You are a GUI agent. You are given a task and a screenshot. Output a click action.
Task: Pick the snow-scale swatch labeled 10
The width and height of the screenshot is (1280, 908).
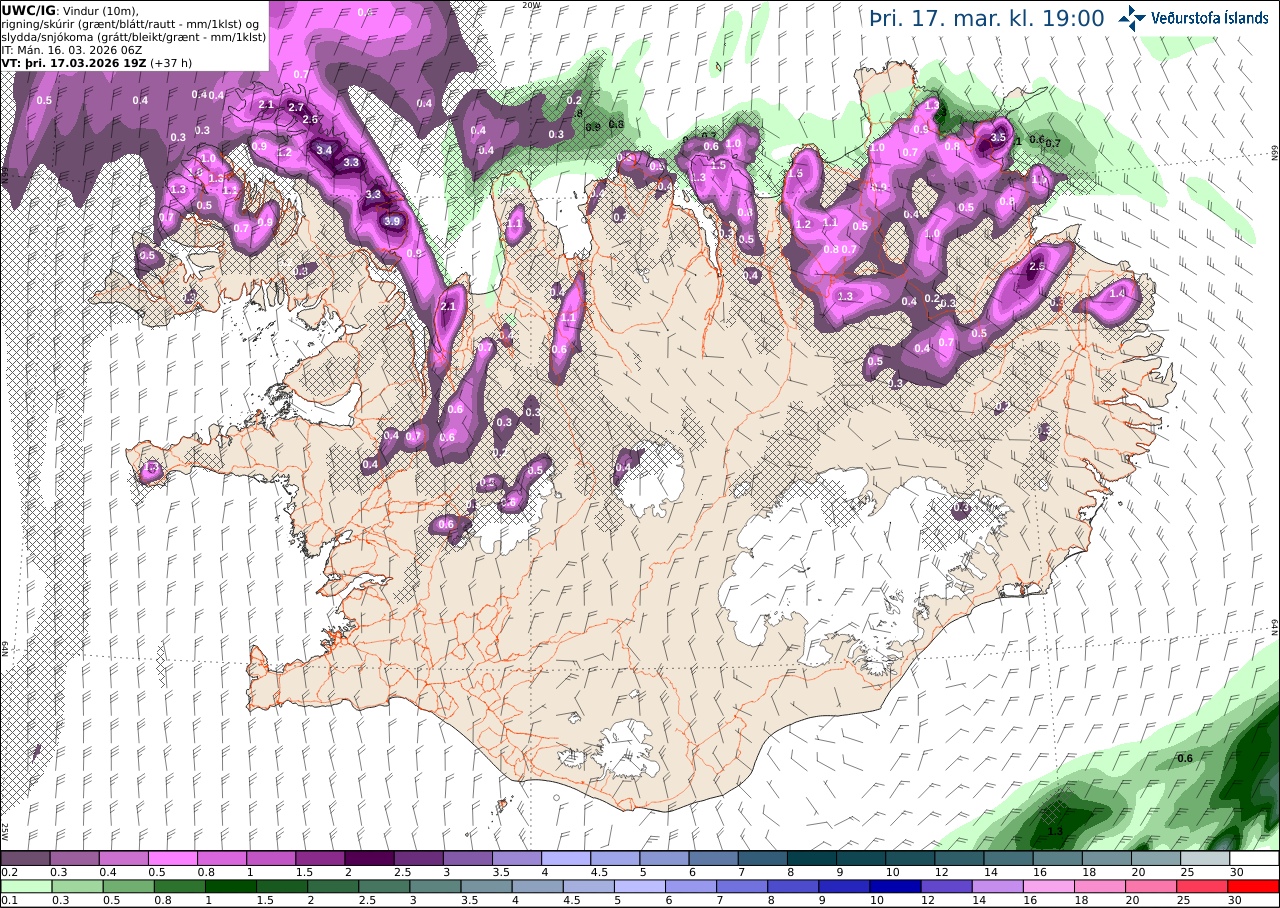910,858
